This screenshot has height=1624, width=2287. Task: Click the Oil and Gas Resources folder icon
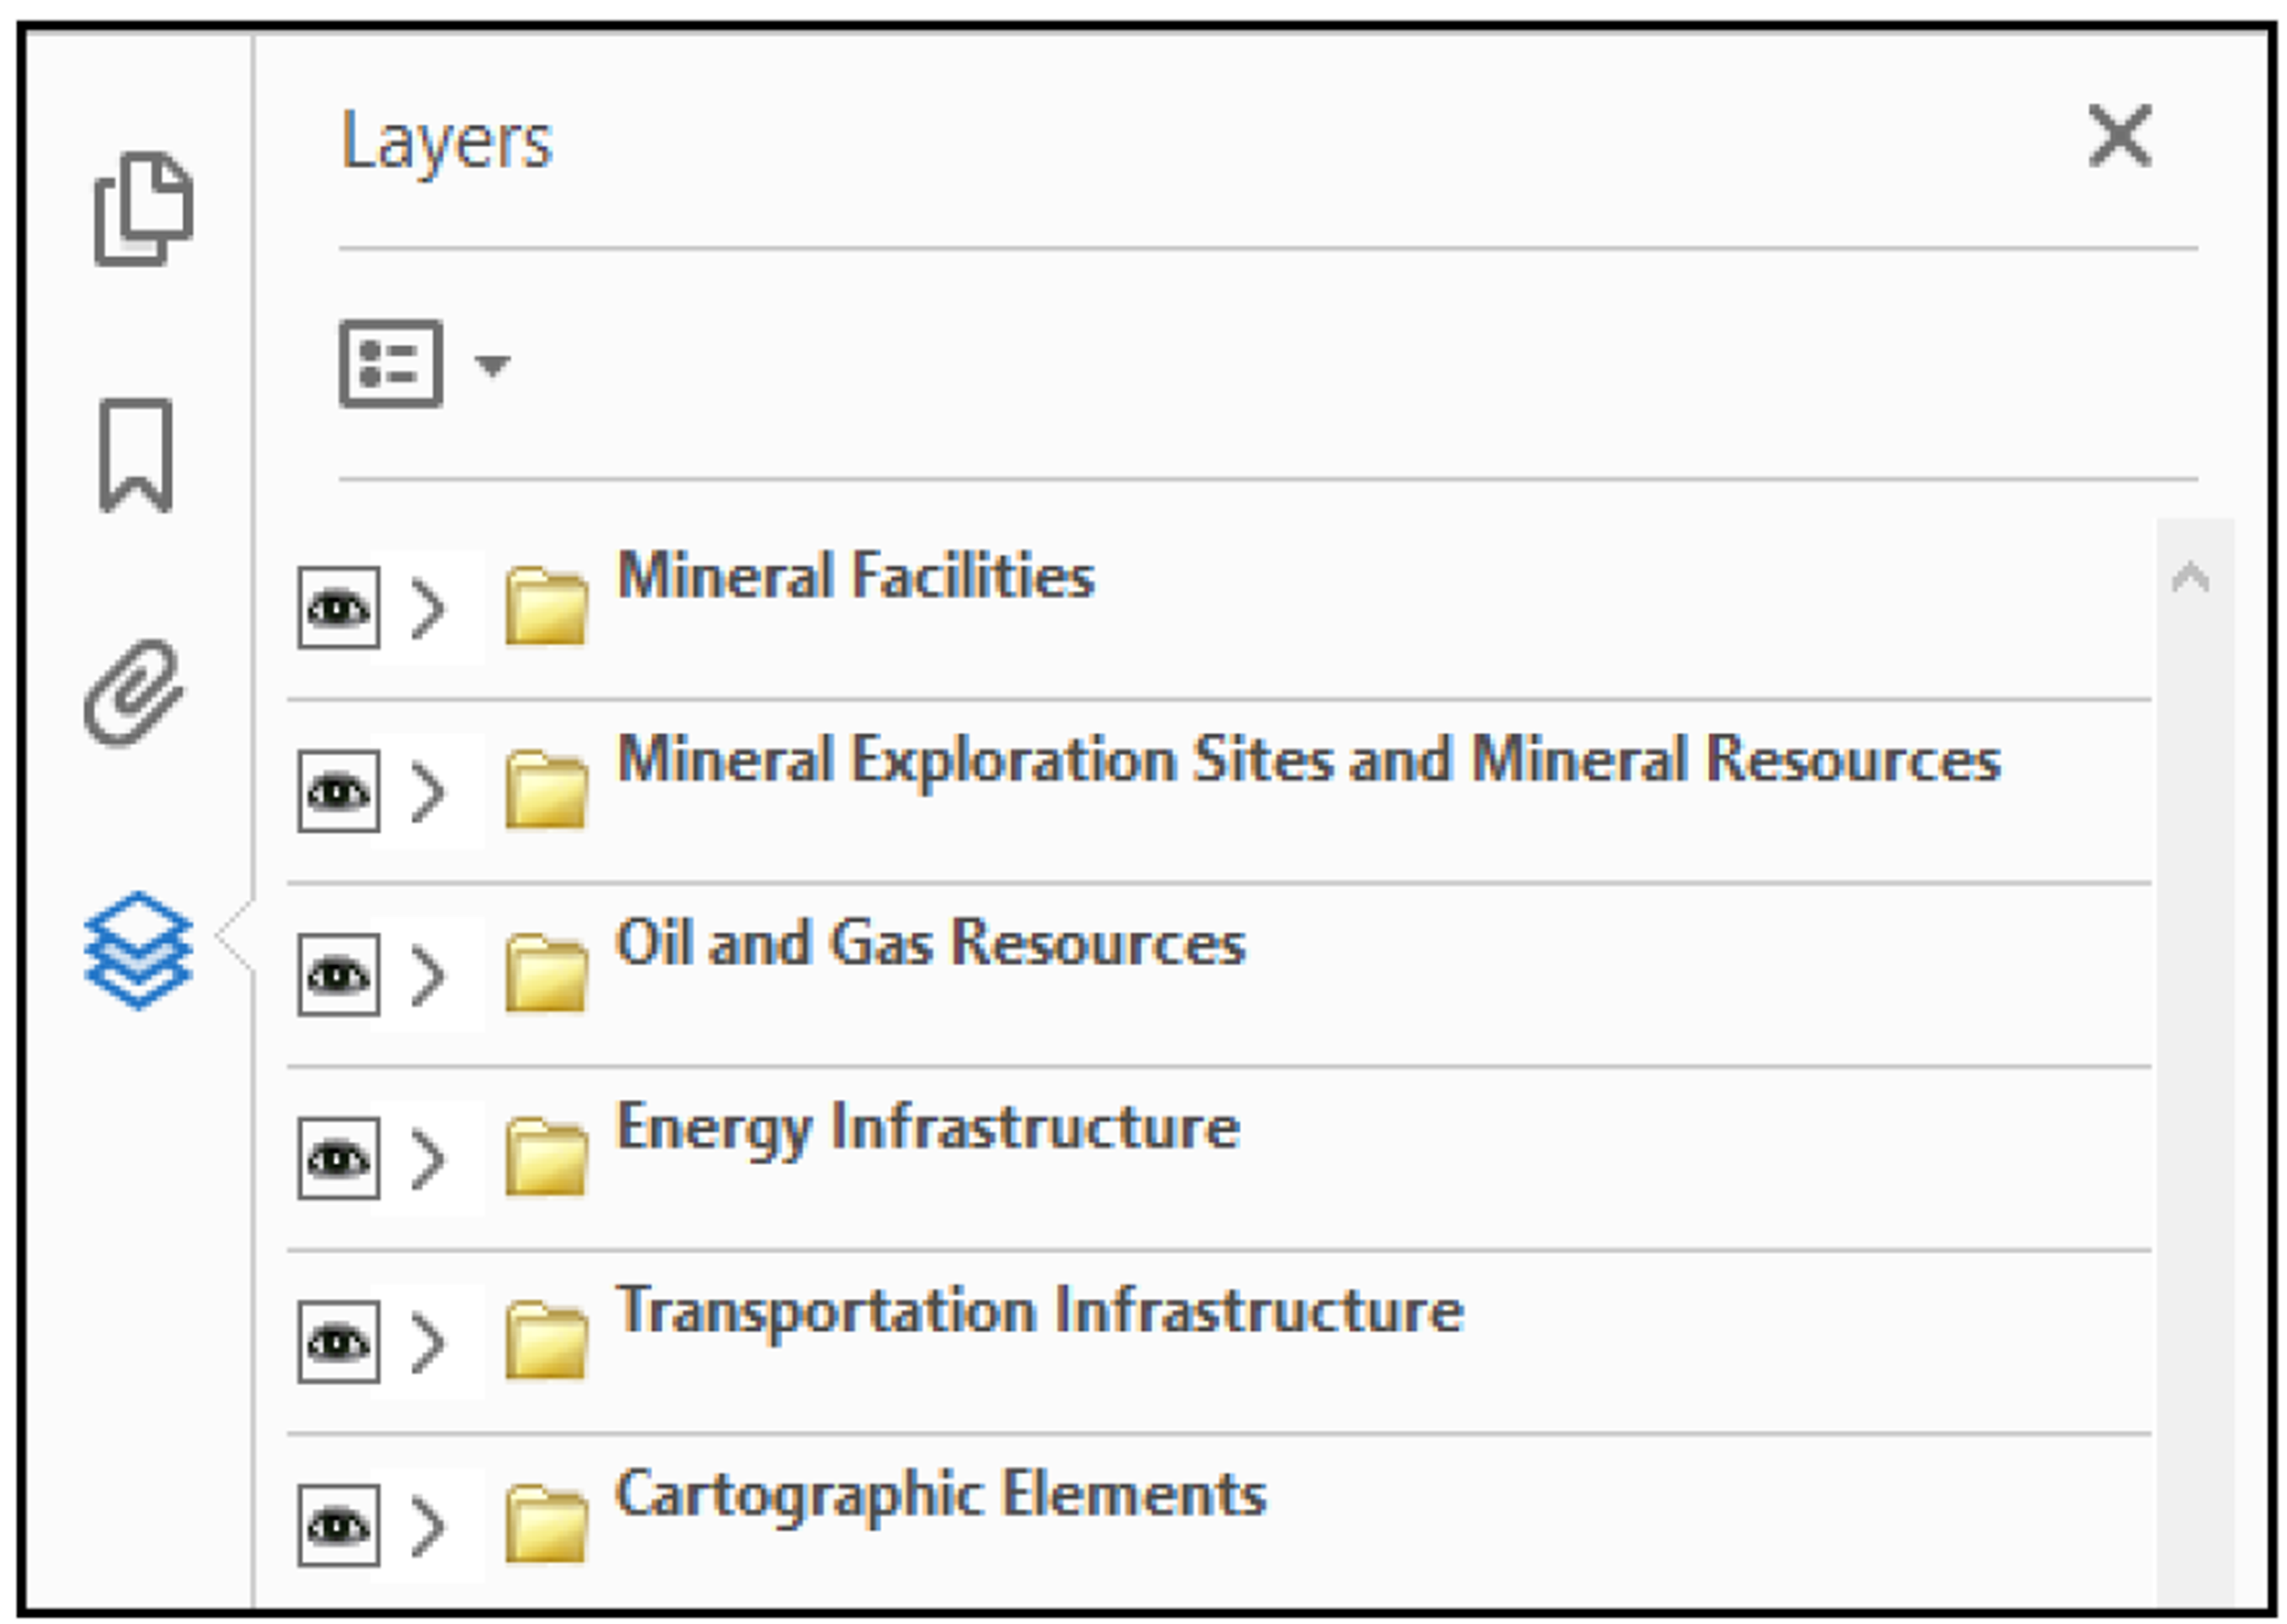pyautogui.click(x=546, y=973)
